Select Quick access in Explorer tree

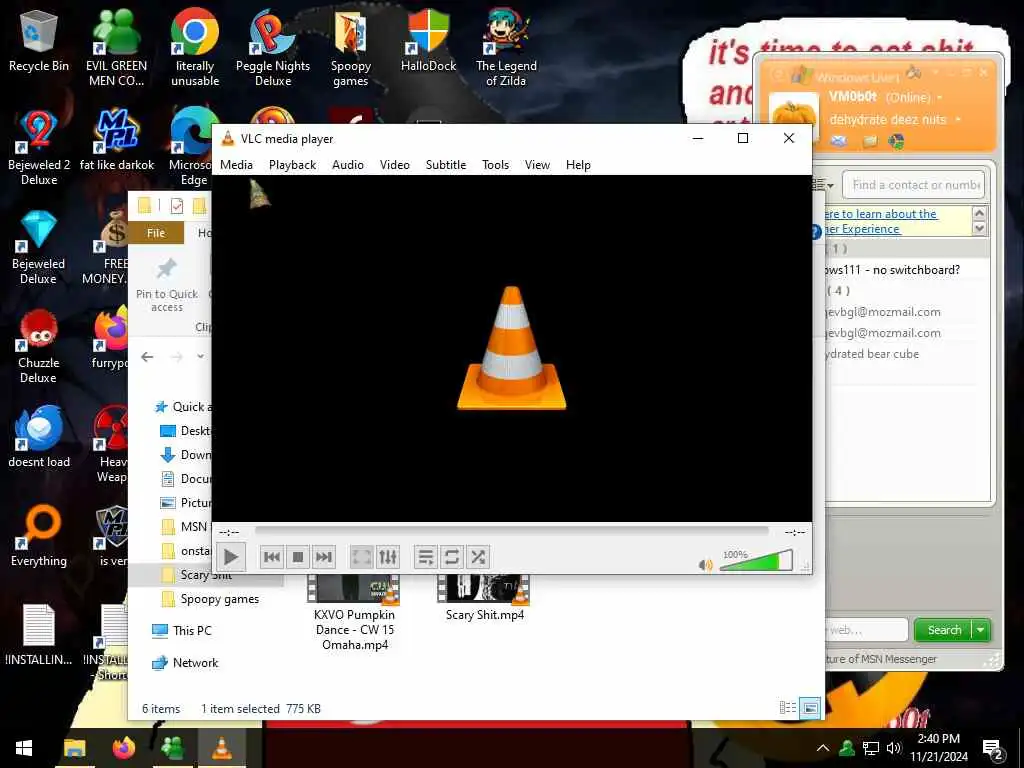tap(183, 407)
